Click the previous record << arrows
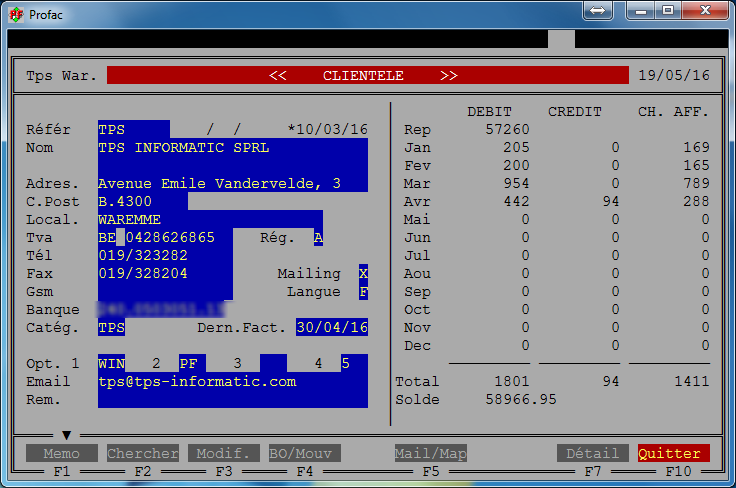The height and width of the screenshot is (488, 736). (278, 75)
